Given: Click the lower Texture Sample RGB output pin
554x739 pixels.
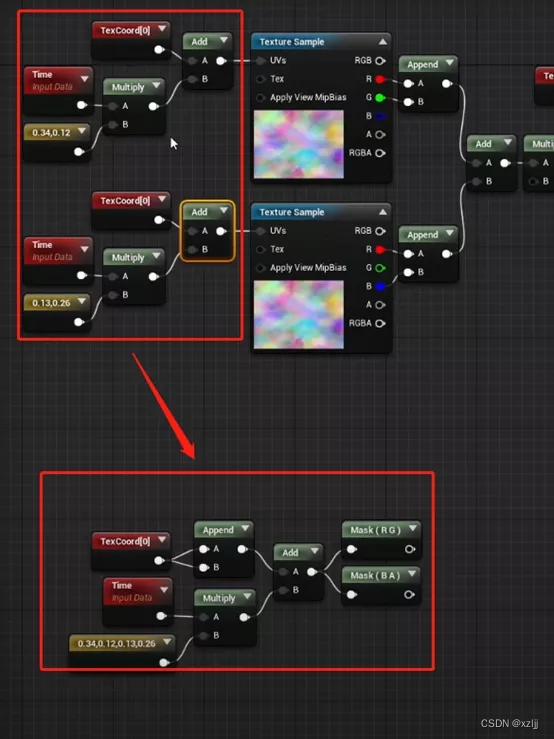Looking at the screenshot, I should [x=380, y=231].
